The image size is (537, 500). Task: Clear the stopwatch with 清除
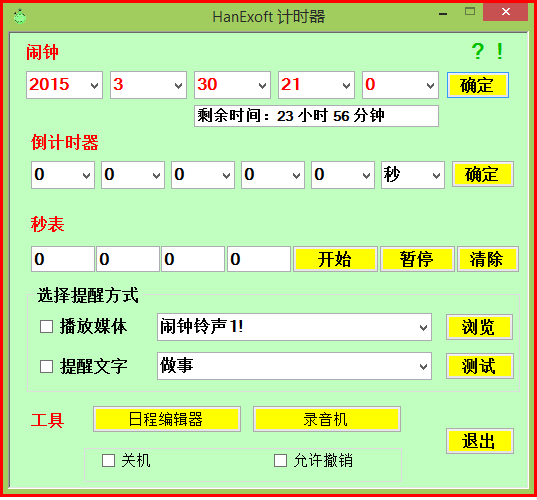(x=488, y=259)
